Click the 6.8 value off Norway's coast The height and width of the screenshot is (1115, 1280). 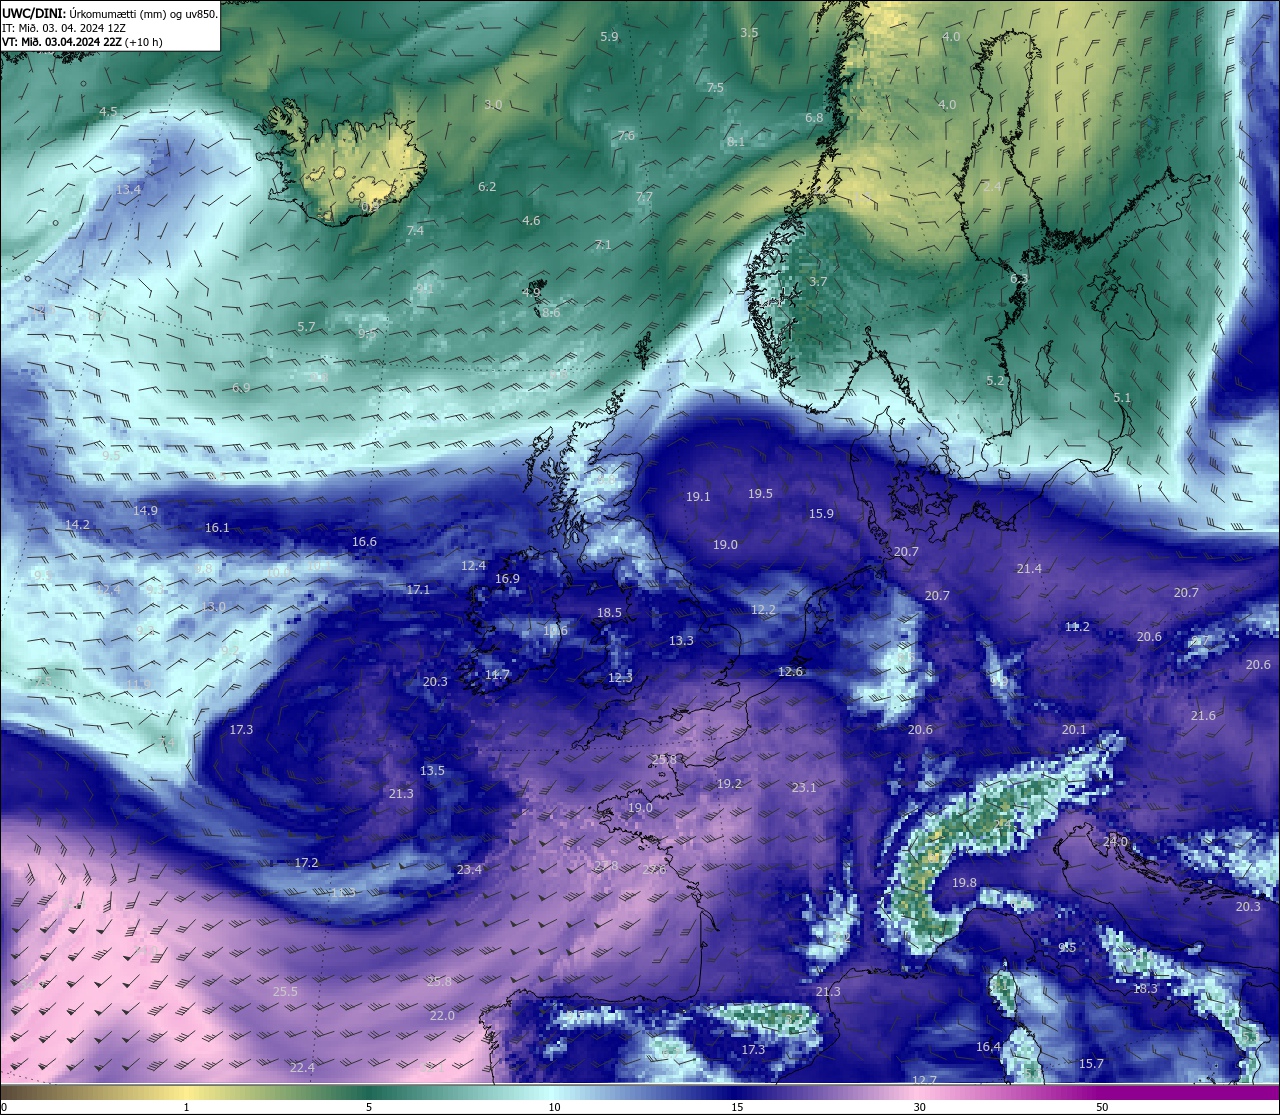[814, 117]
